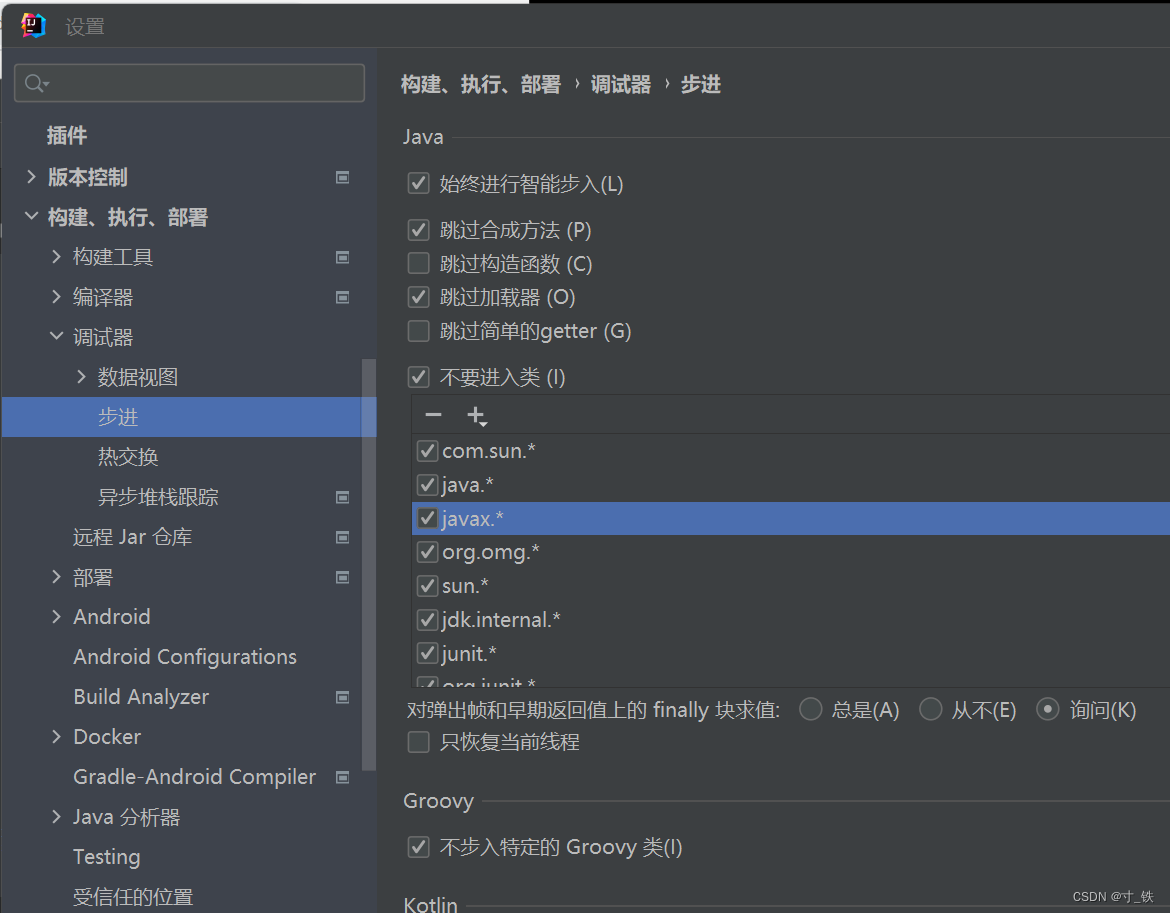Open Gradle-Android Compiler settings

click(x=195, y=777)
